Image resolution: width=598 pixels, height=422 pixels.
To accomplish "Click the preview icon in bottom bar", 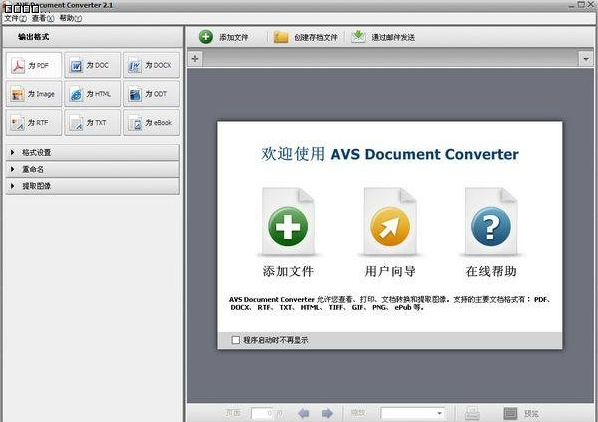I will [x=510, y=413].
